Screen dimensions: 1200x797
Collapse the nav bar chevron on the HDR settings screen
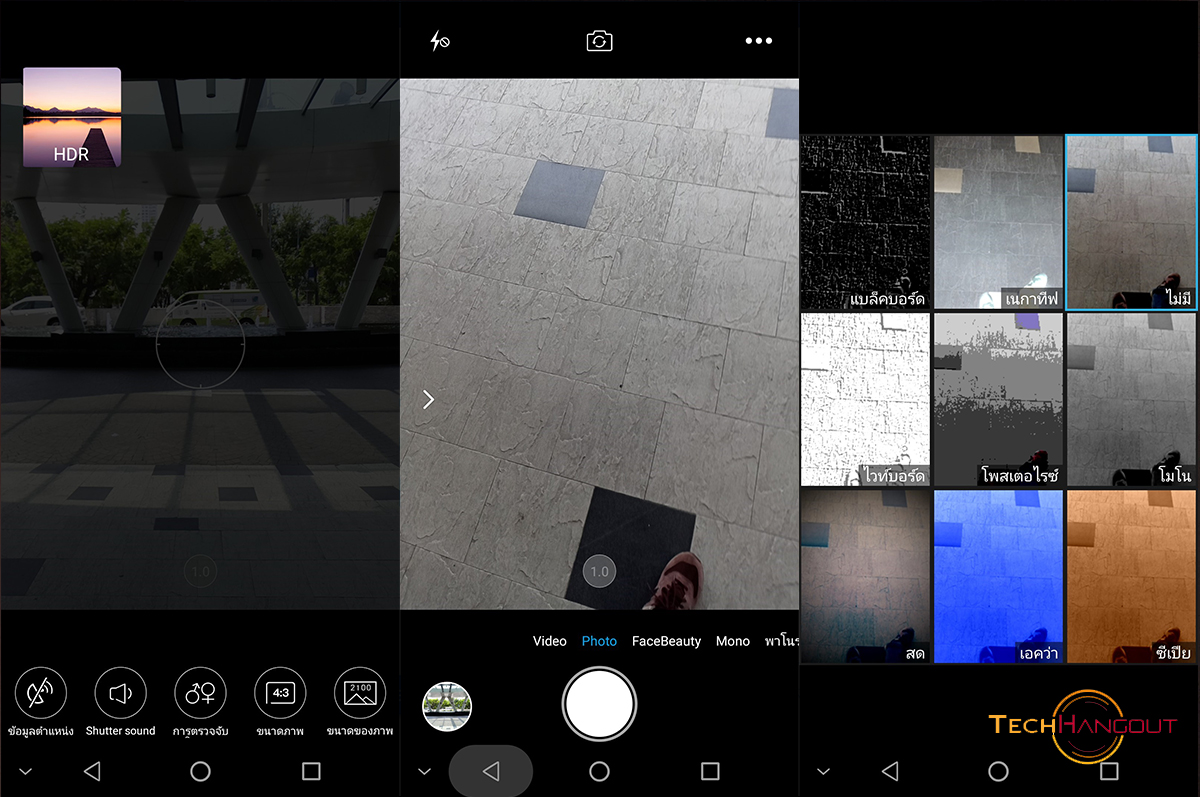click(26, 772)
